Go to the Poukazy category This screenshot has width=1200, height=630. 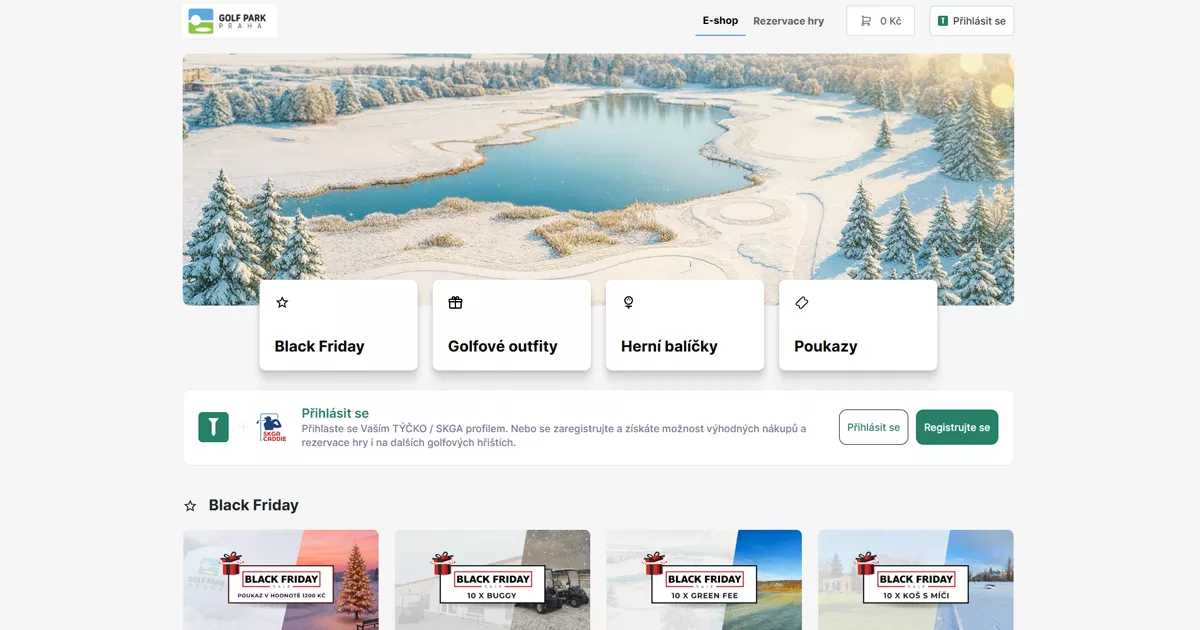pos(857,326)
